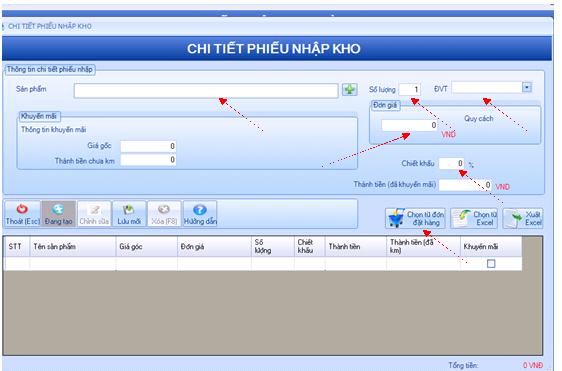Click the Sản phẩm input field

pos(206,91)
